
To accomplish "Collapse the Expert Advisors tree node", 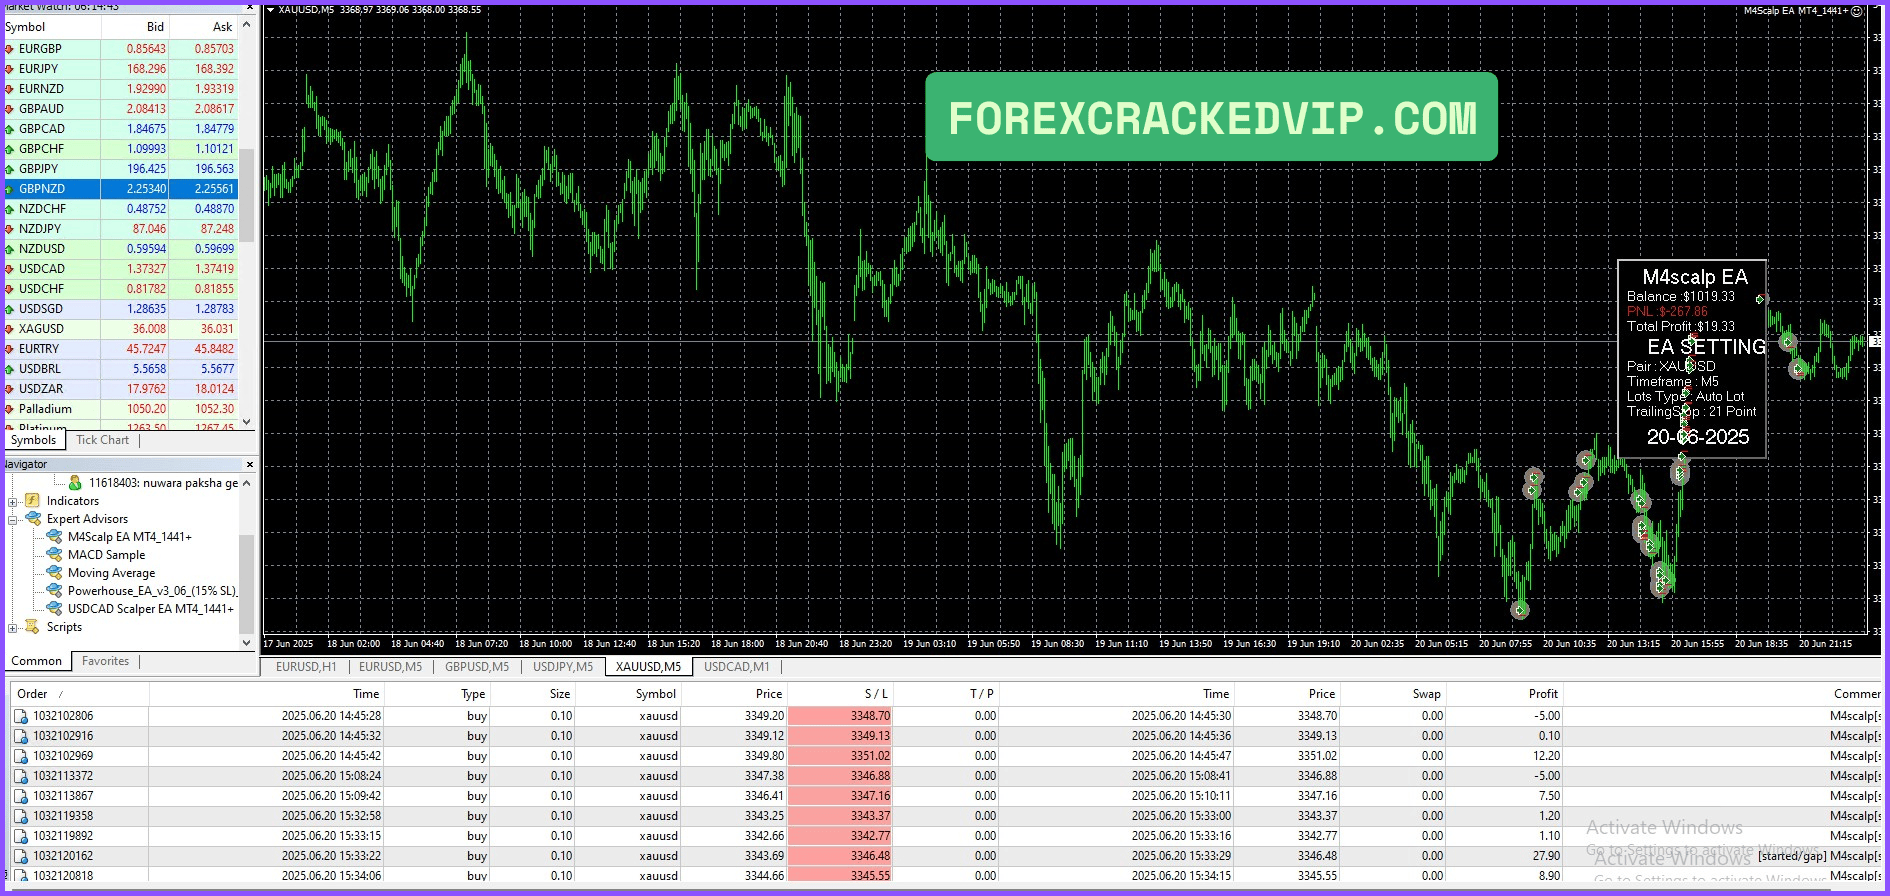I will 12,520.
